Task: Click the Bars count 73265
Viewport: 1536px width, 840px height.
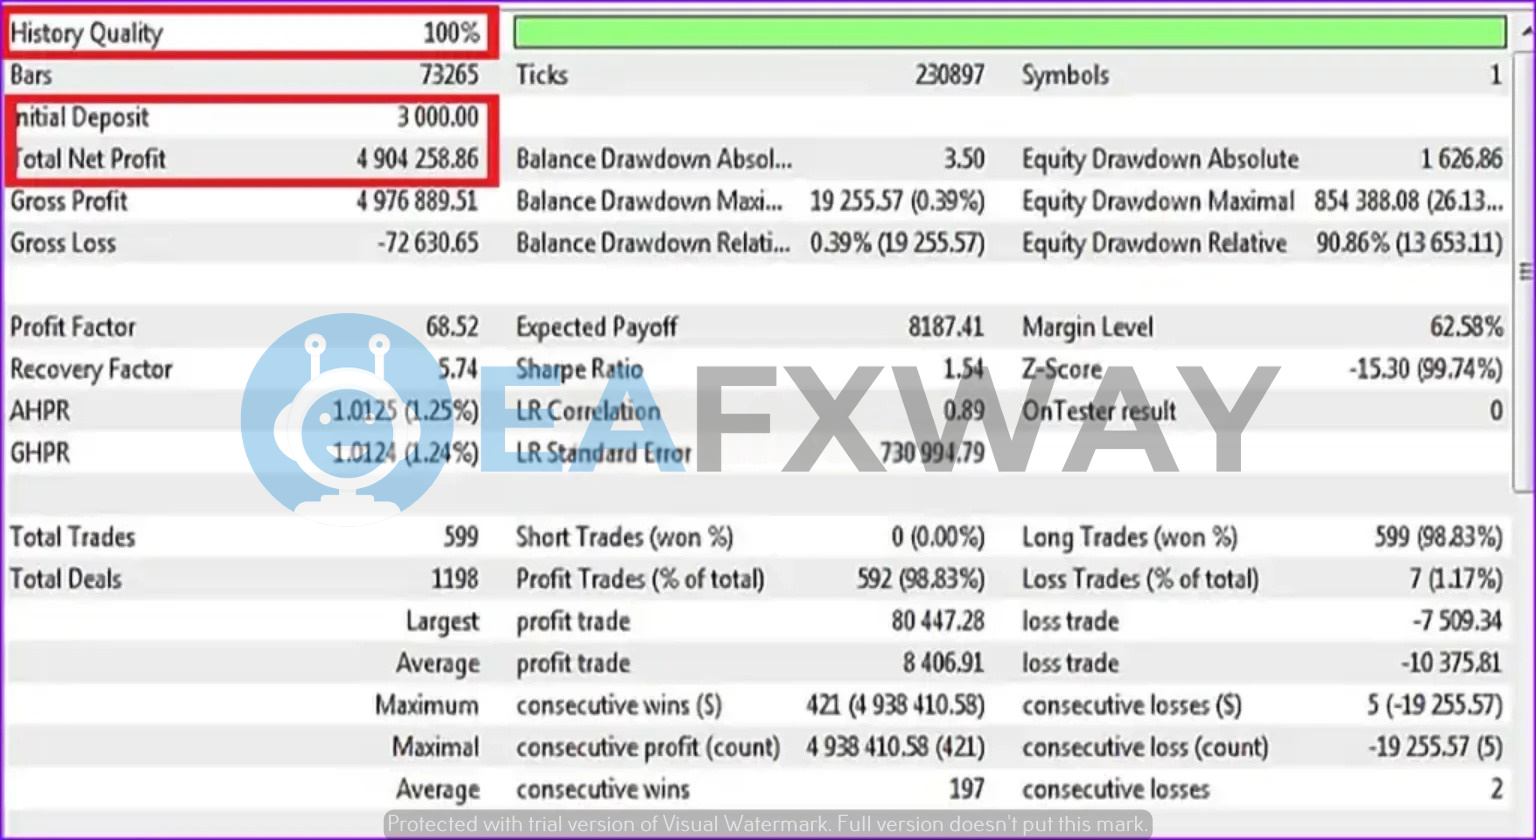Action: pyautogui.click(x=450, y=74)
